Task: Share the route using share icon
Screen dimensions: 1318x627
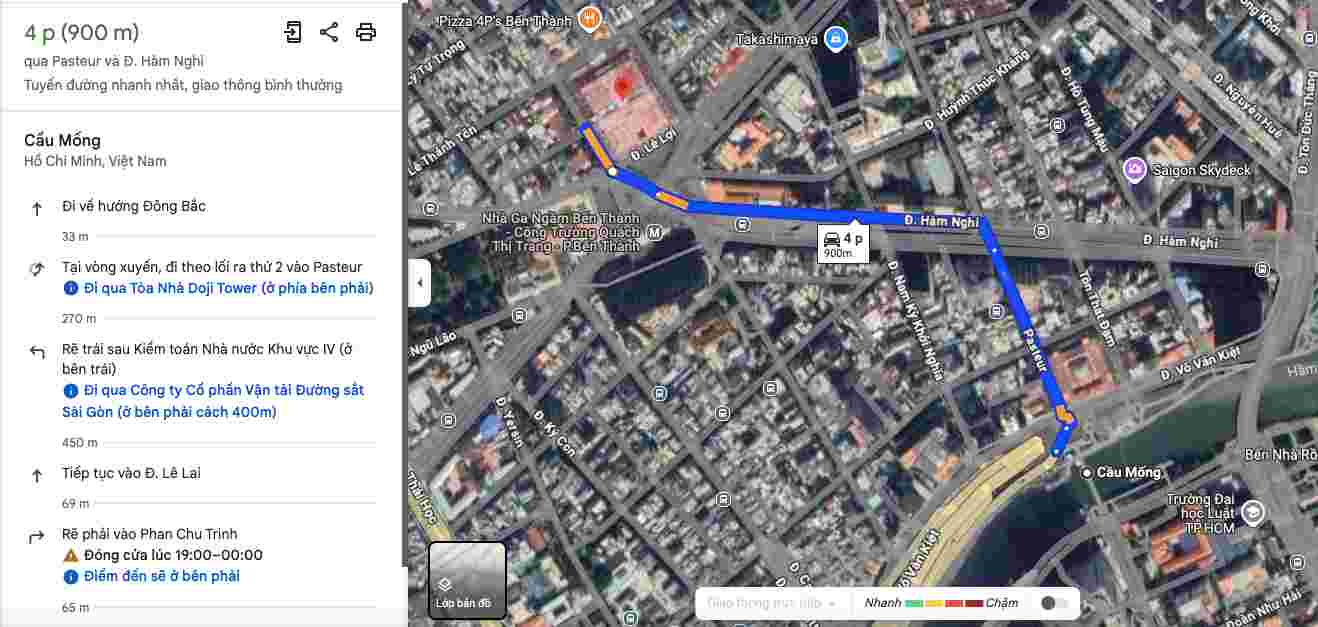Action: (329, 32)
